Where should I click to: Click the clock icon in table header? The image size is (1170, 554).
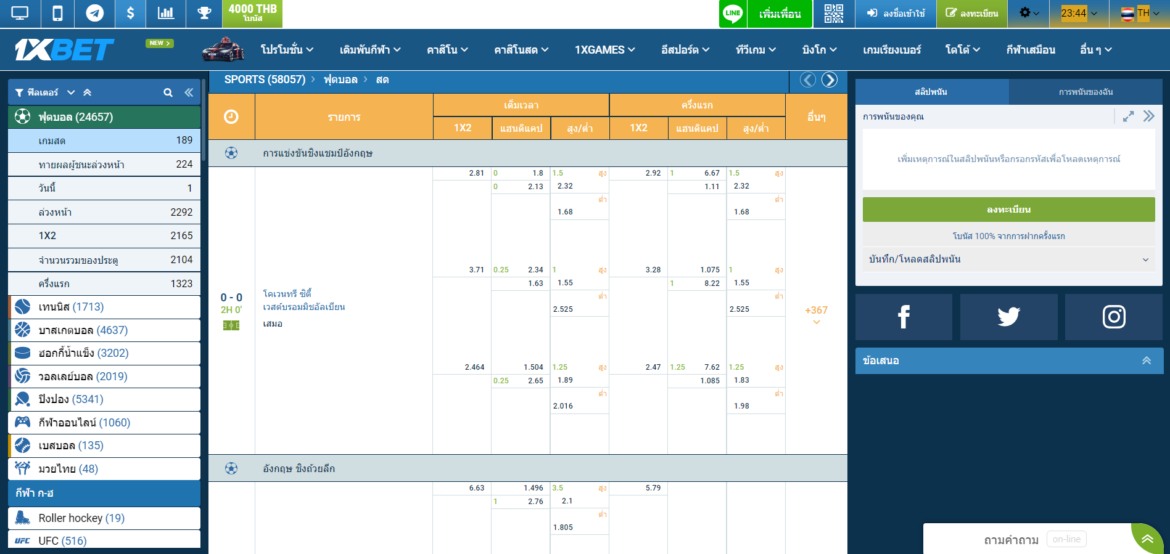coord(231,116)
